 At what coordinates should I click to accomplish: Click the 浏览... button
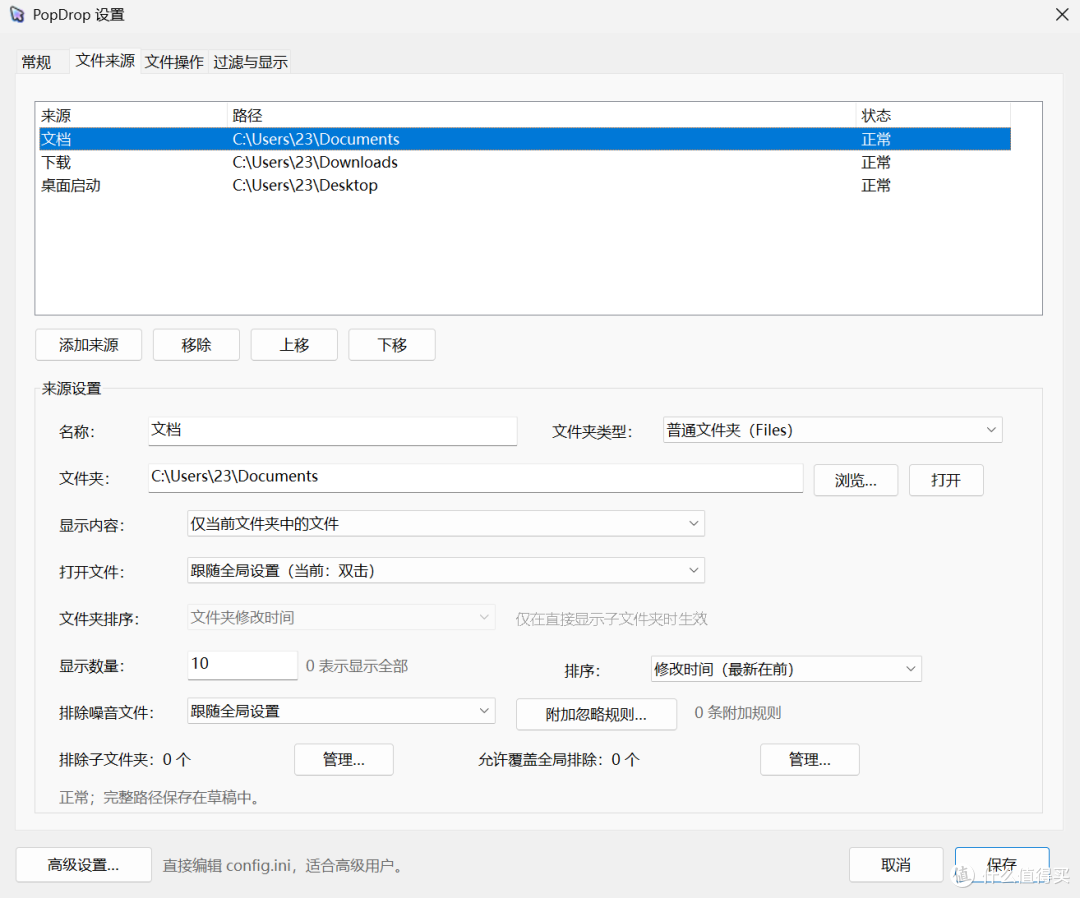[x=855, y=480]
